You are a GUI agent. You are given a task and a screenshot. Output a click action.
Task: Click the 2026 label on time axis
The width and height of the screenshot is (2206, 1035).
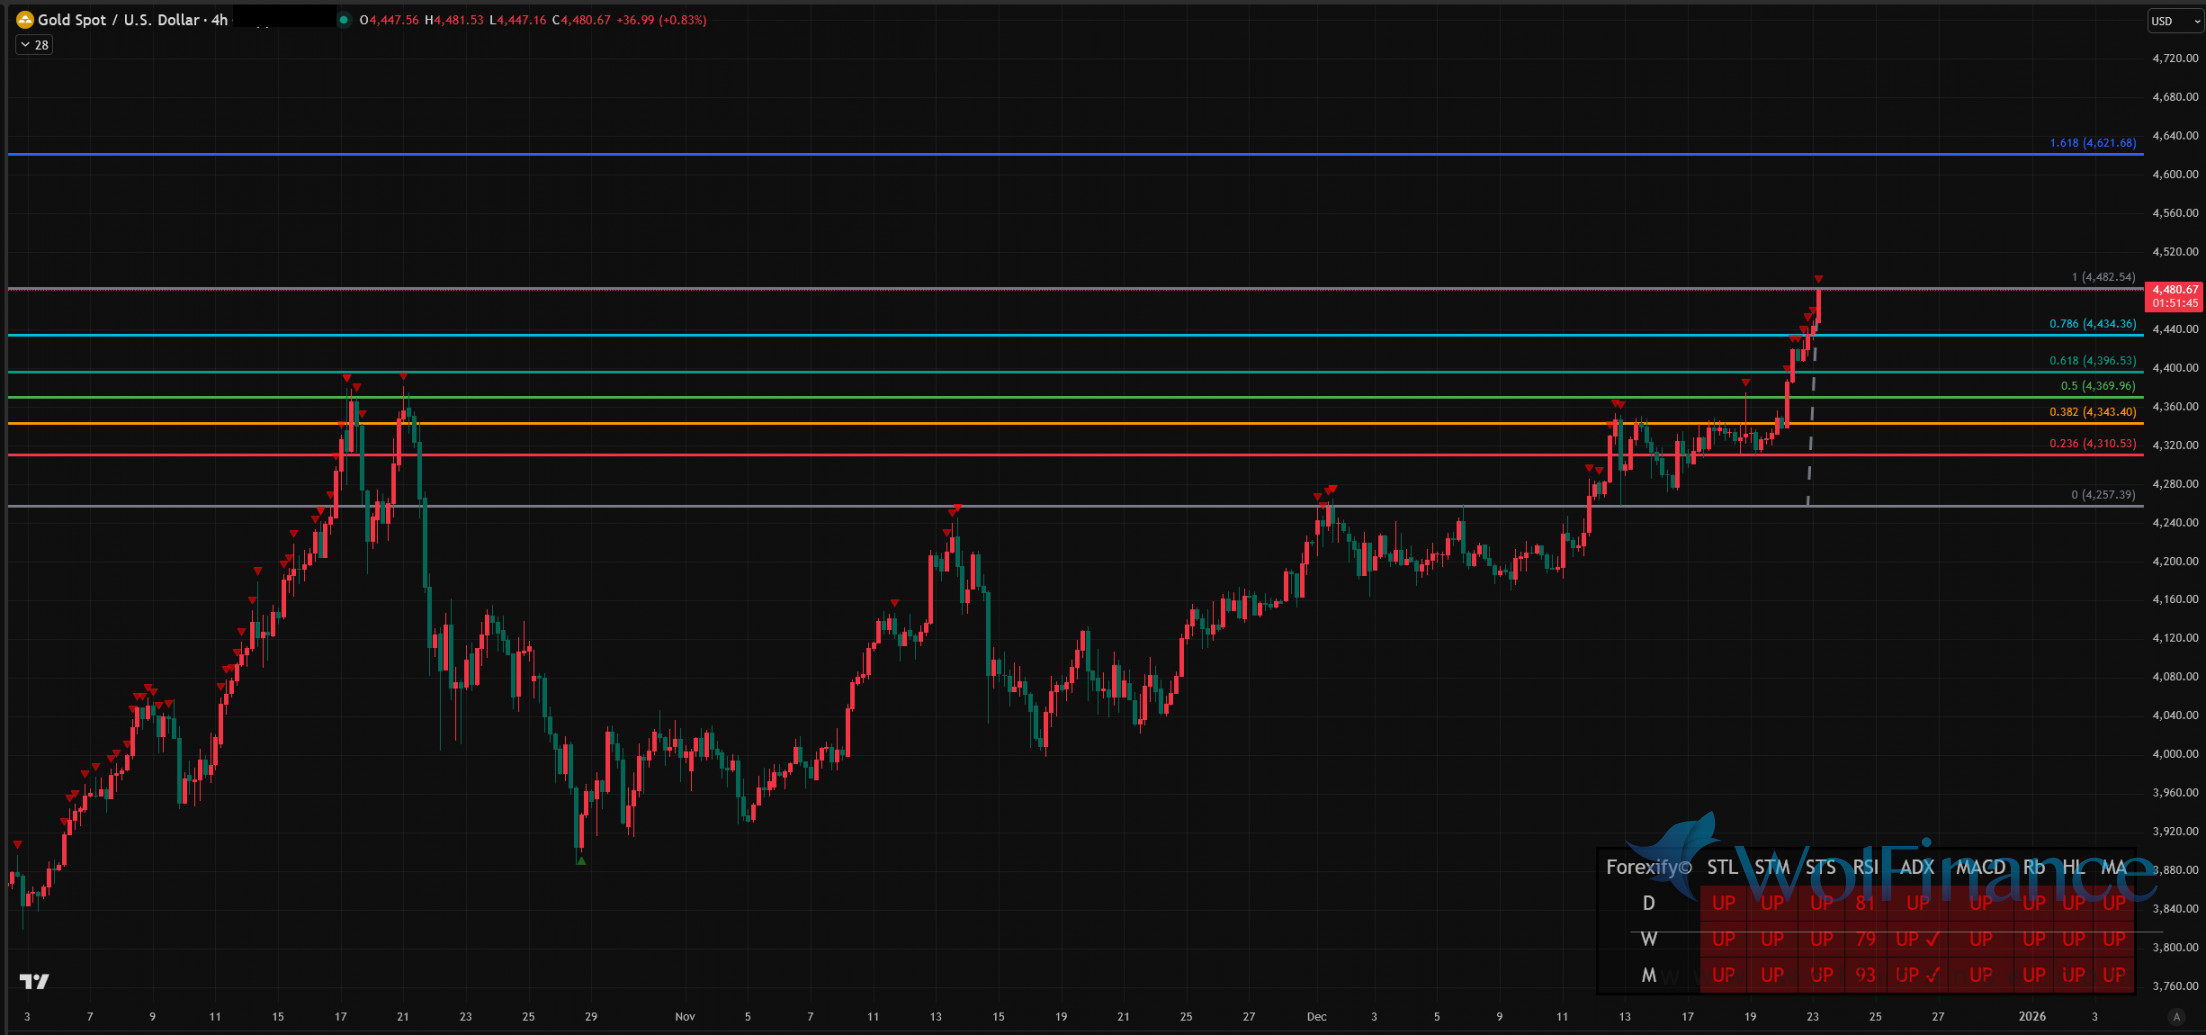click(2032, 1017)
